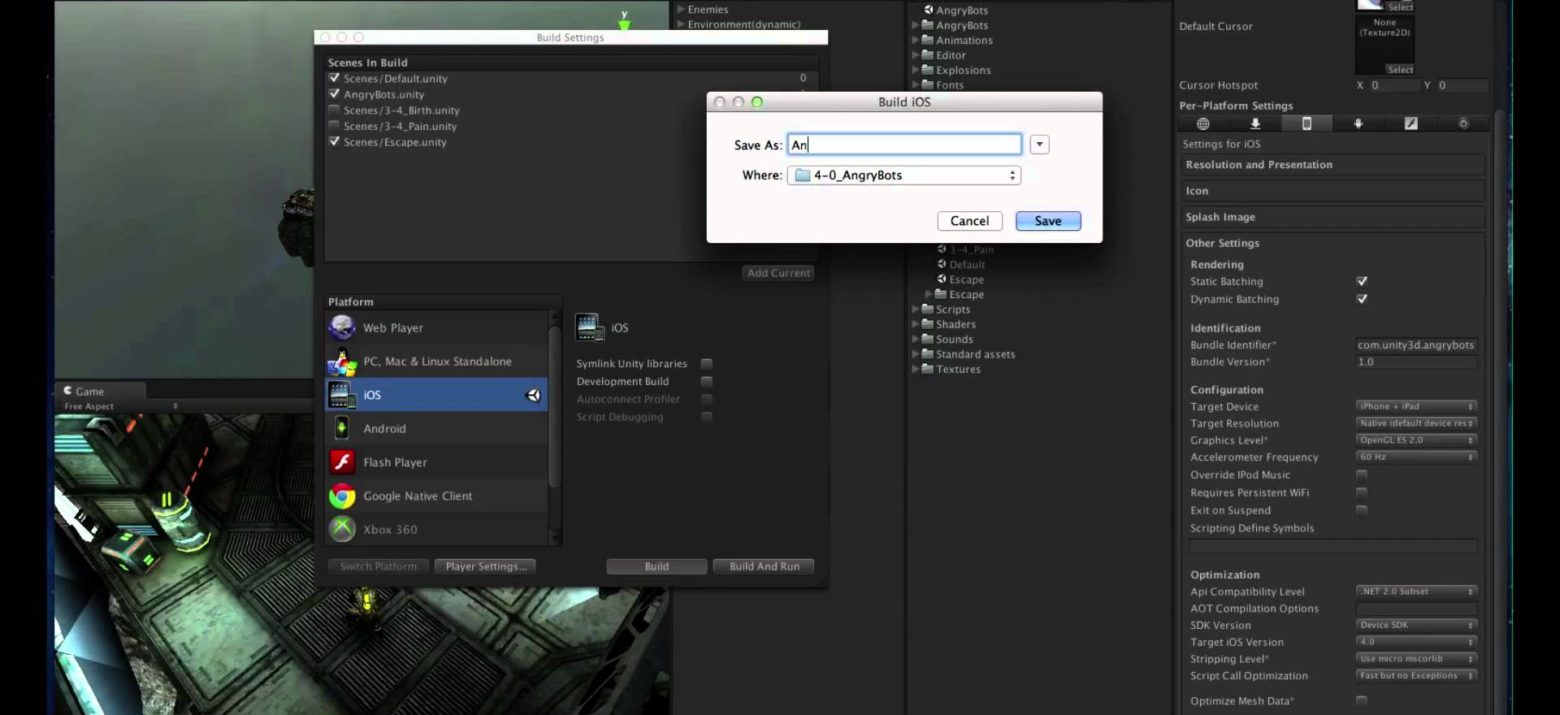
Task: Disable Static Batching checkbox
Action: pyautogui.click(x=1361, y=282)
